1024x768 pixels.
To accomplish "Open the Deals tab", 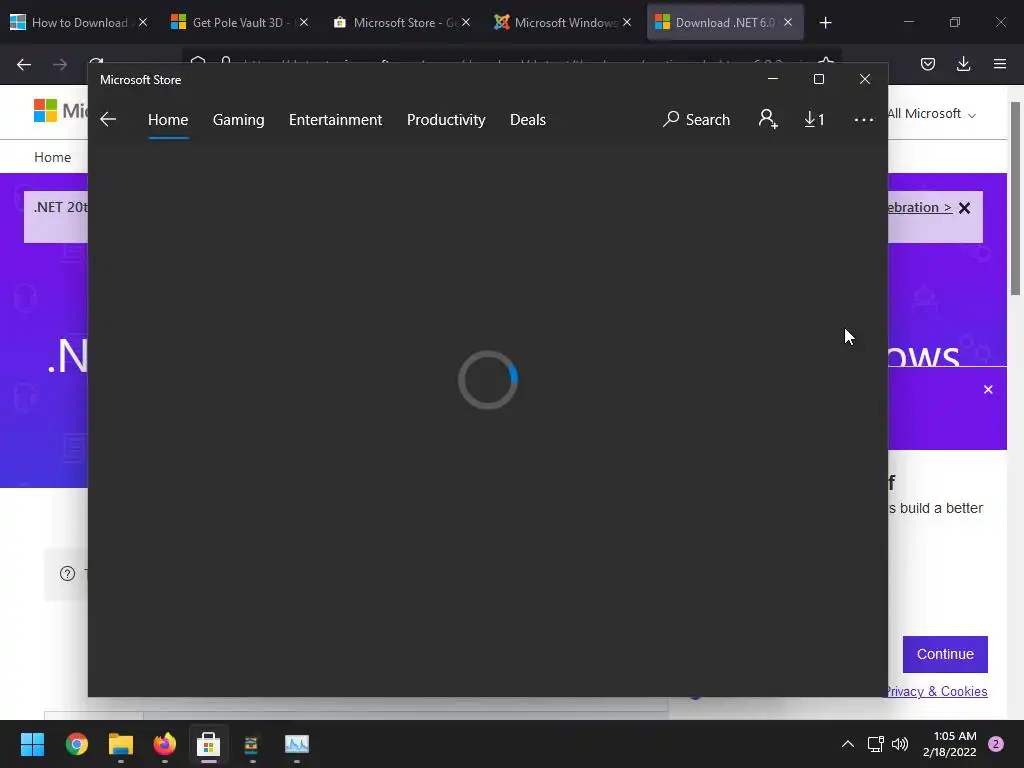I will (528, 120).
